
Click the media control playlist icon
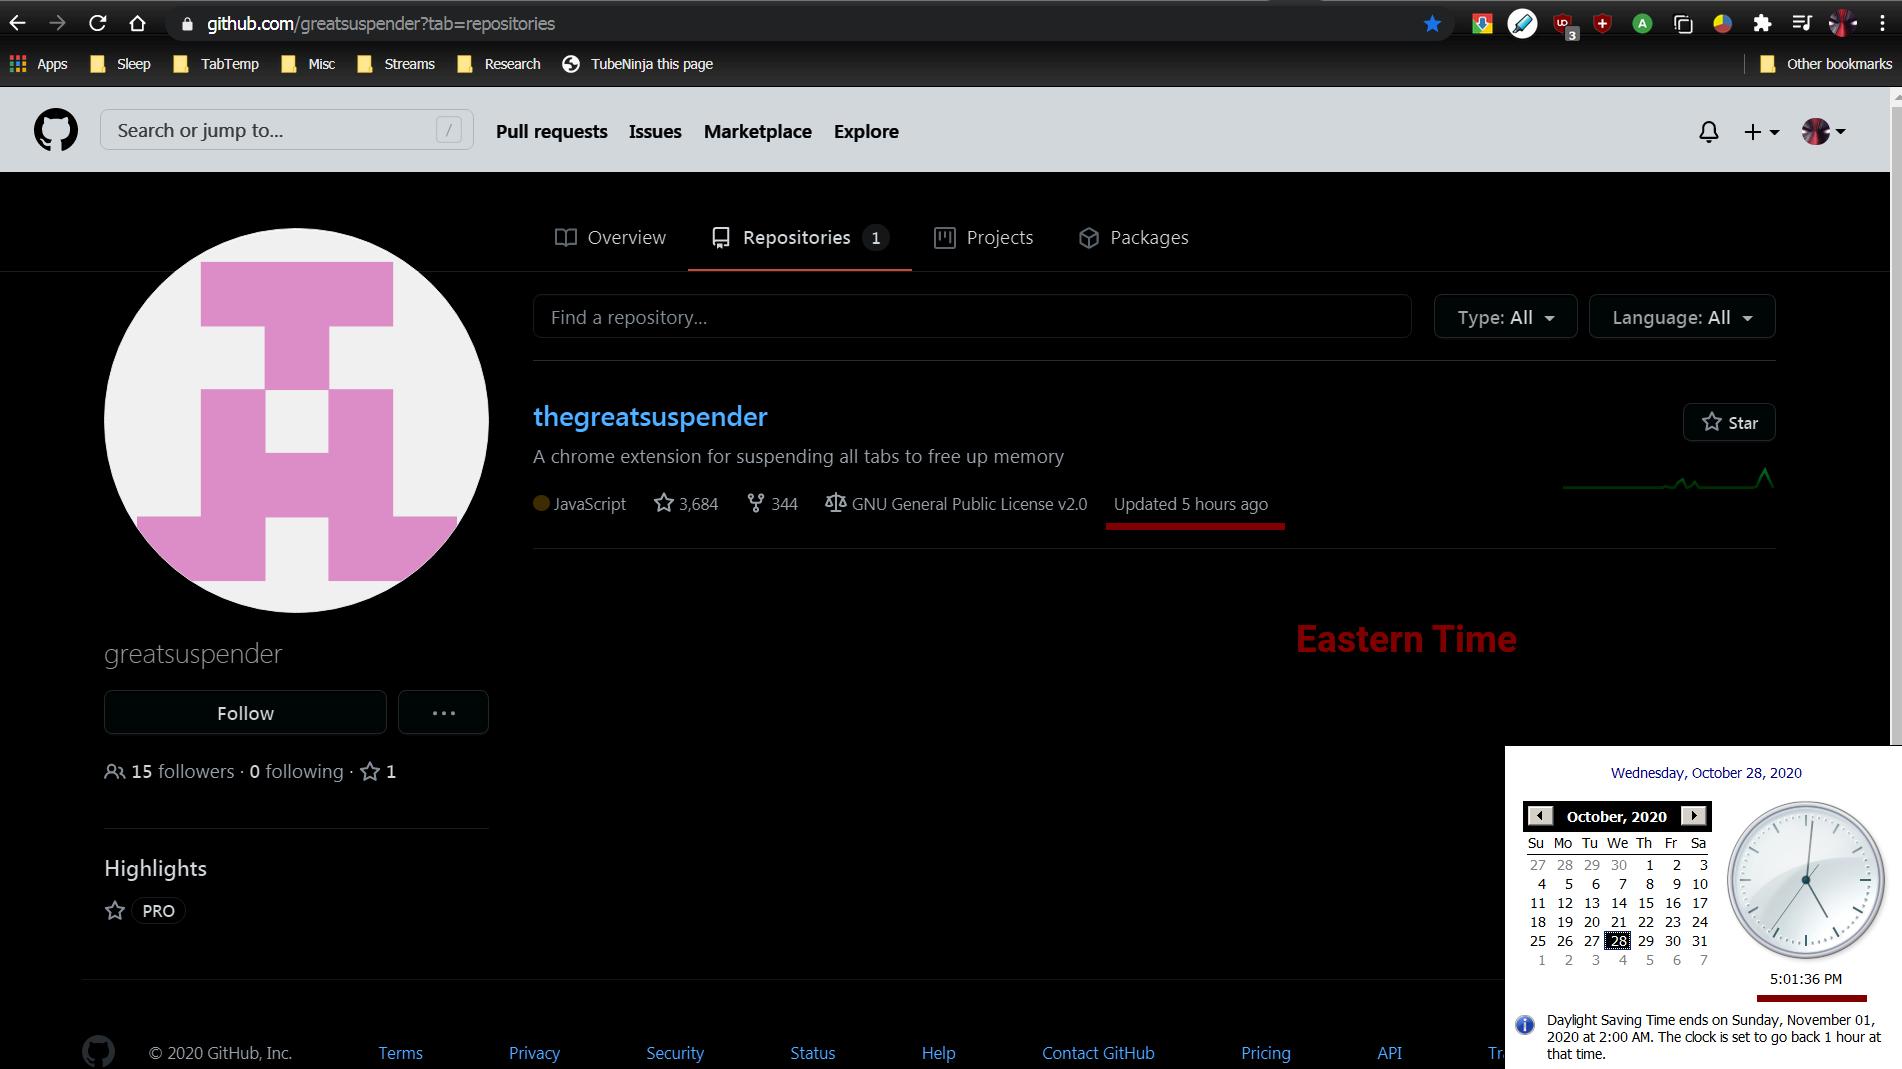pos(1802,23)
